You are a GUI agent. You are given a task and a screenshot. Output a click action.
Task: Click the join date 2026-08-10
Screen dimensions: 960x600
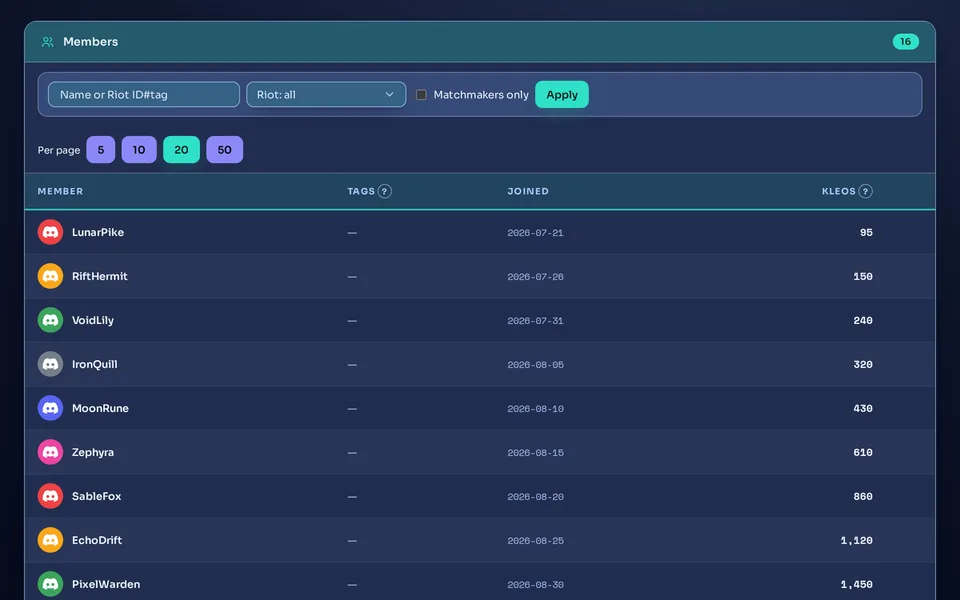click(x=535, y=409)
